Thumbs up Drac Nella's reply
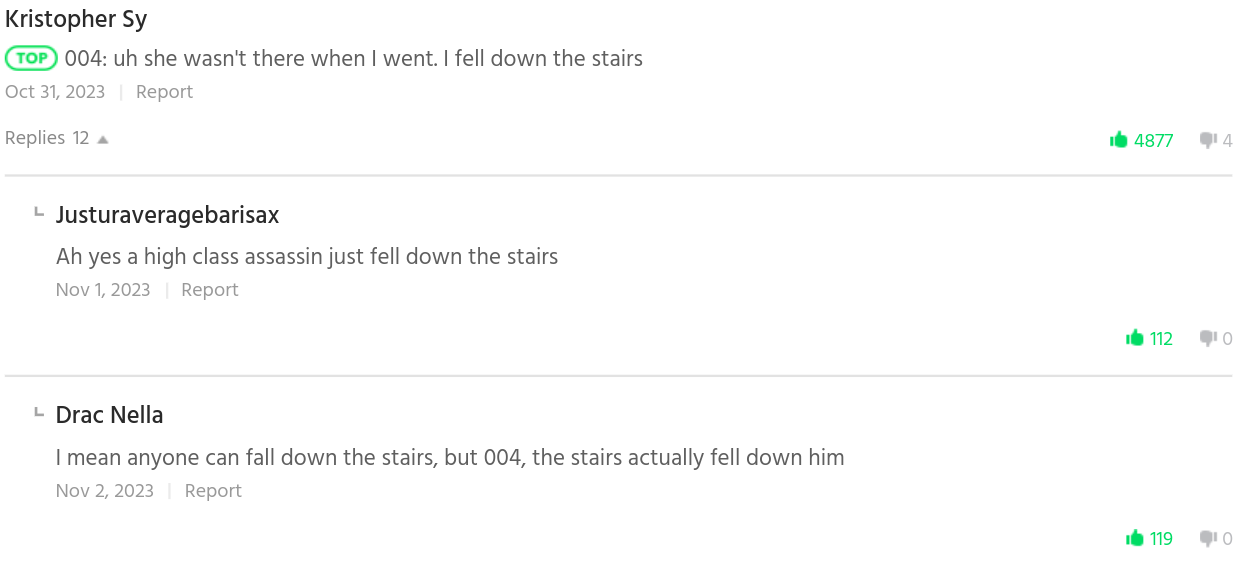The image size is (1254, 567). pyautogui.click(x=1135, y=538)
